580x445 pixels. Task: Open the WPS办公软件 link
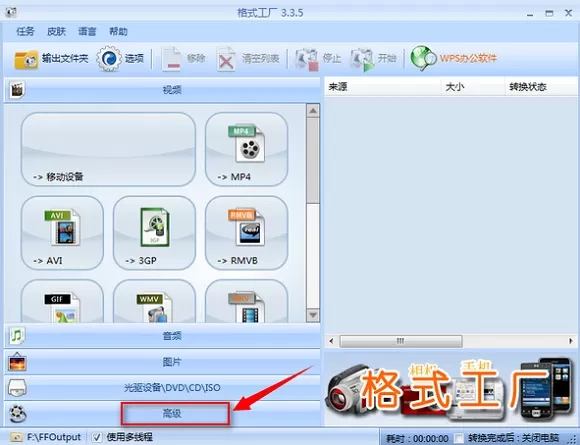pyautogui.click(x=468, y=58)
